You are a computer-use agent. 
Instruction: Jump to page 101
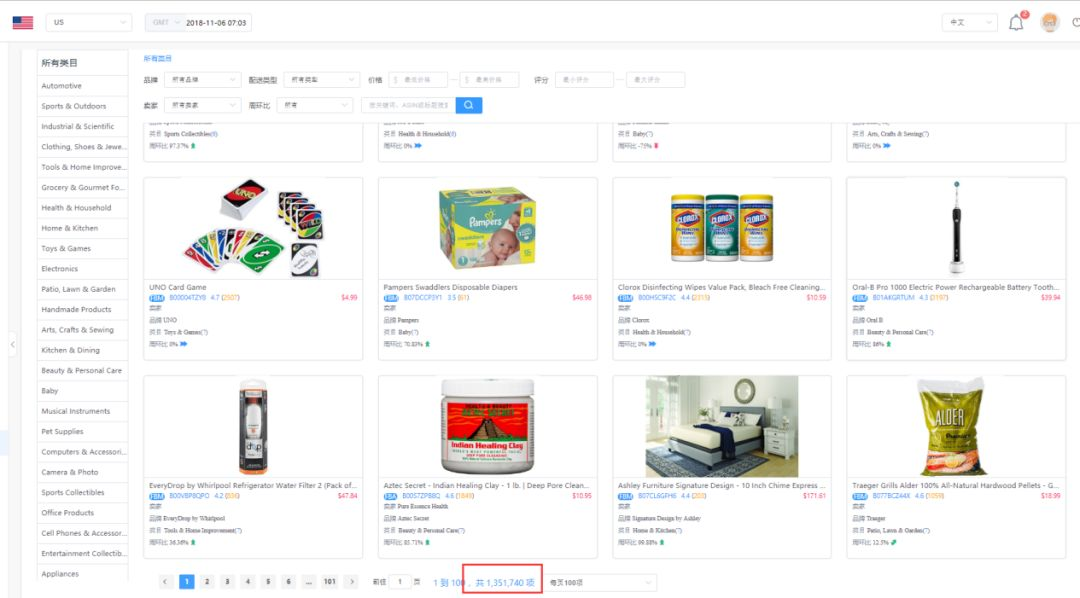[330, 581]
